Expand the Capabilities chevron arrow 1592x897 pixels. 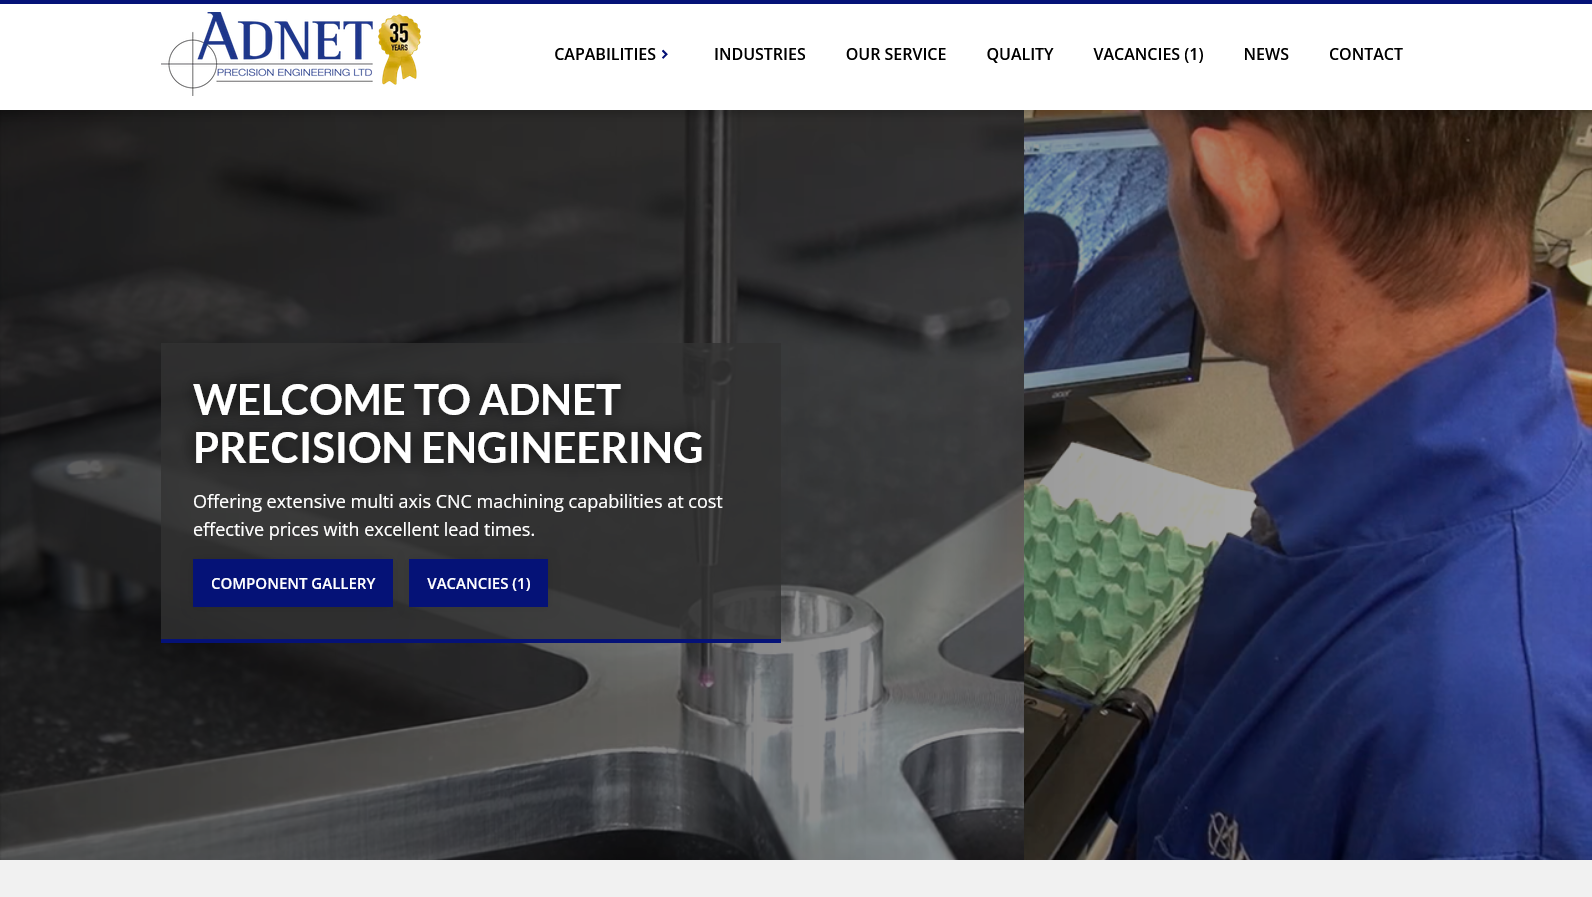click(665, 54)
